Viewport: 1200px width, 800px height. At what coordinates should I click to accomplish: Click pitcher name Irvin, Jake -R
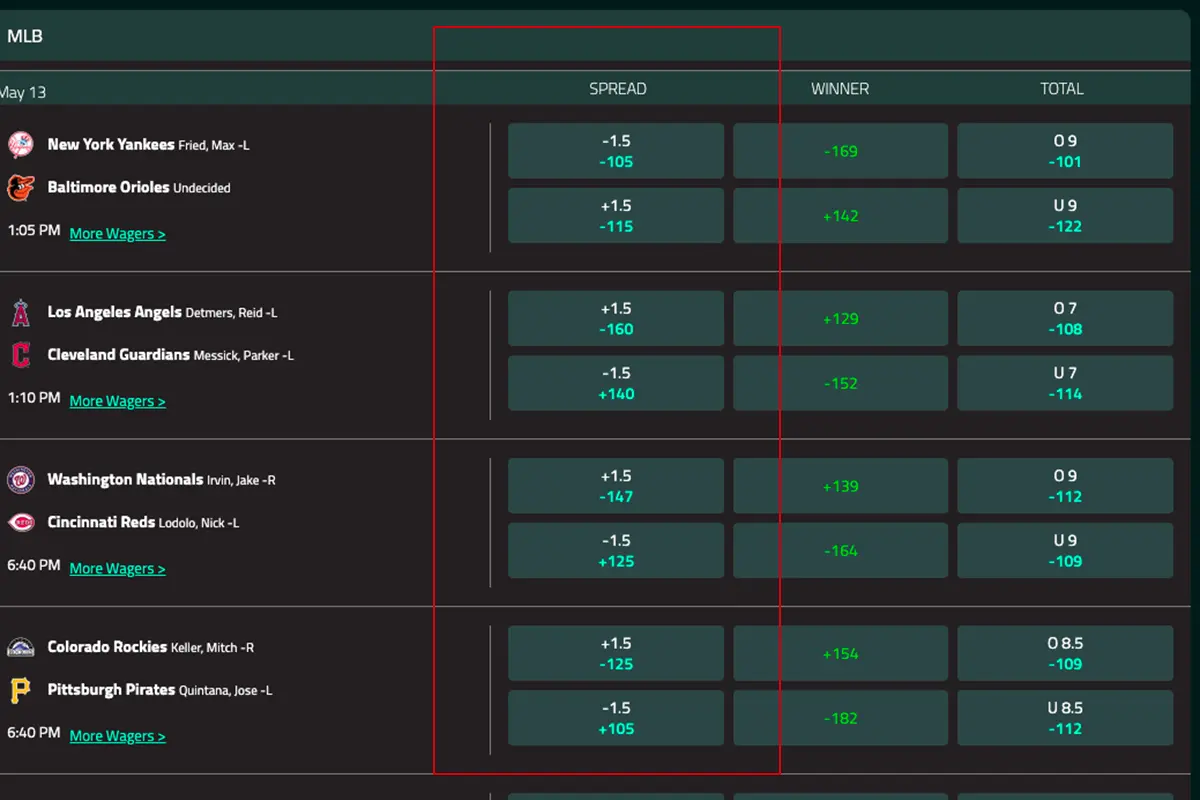click(x=241, y=481)
